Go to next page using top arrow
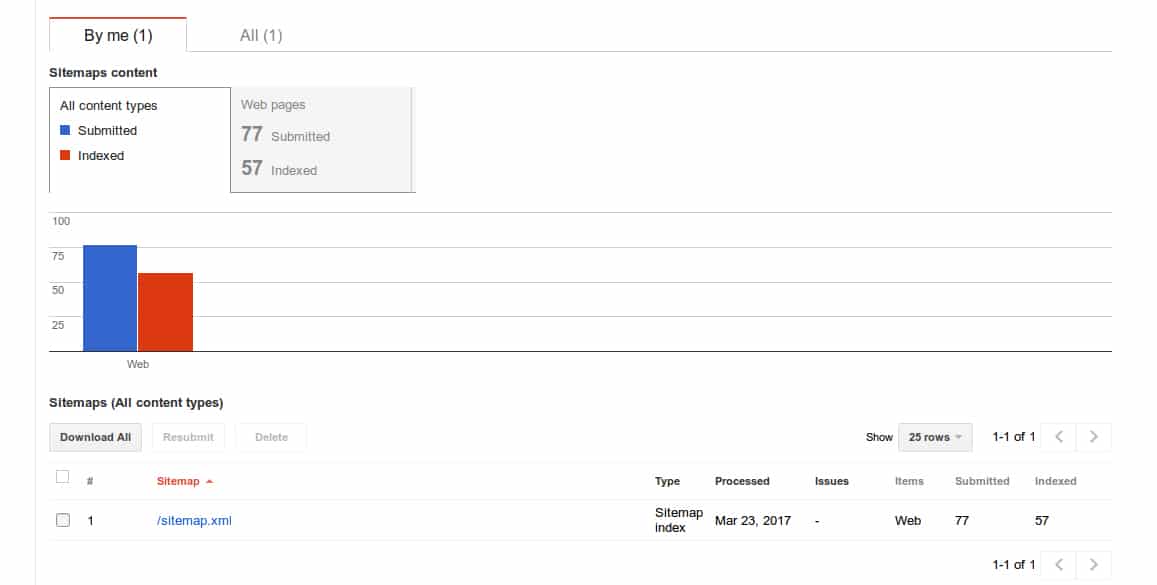 [1093, 437]
